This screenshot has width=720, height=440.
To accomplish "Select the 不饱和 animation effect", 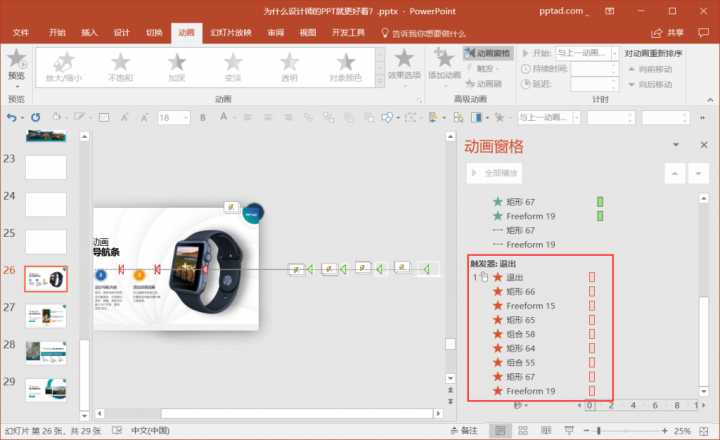I will click(121, 68).
